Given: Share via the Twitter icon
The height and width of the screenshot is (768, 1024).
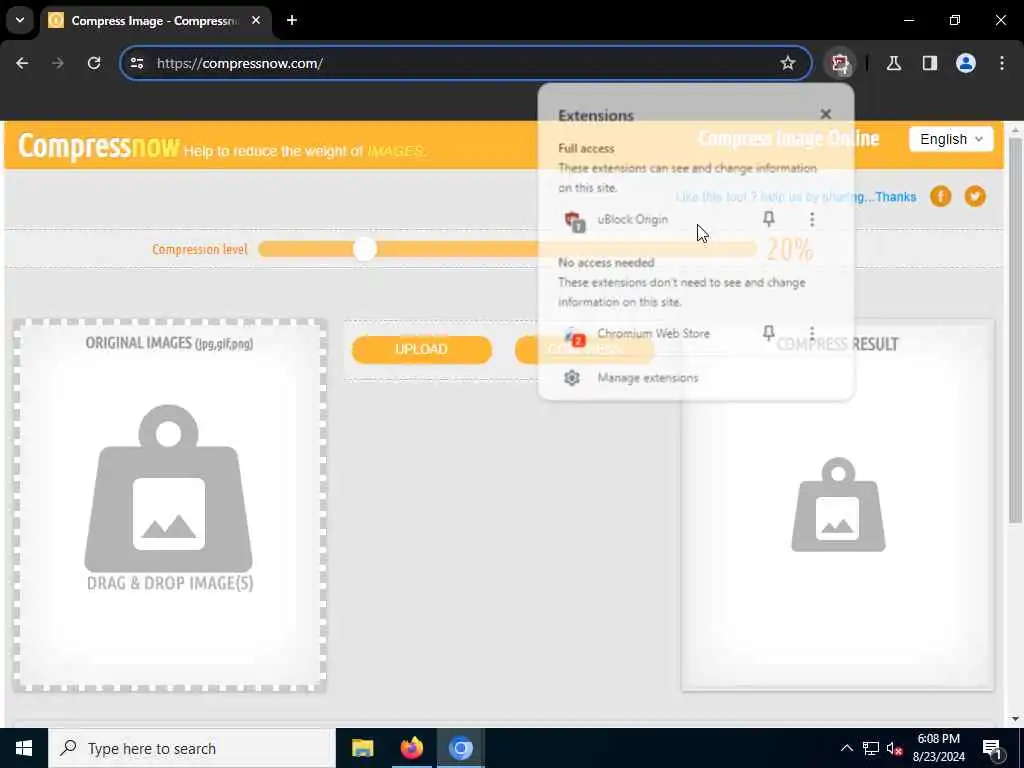Looking at the screenshot, I should pos(975,196).
